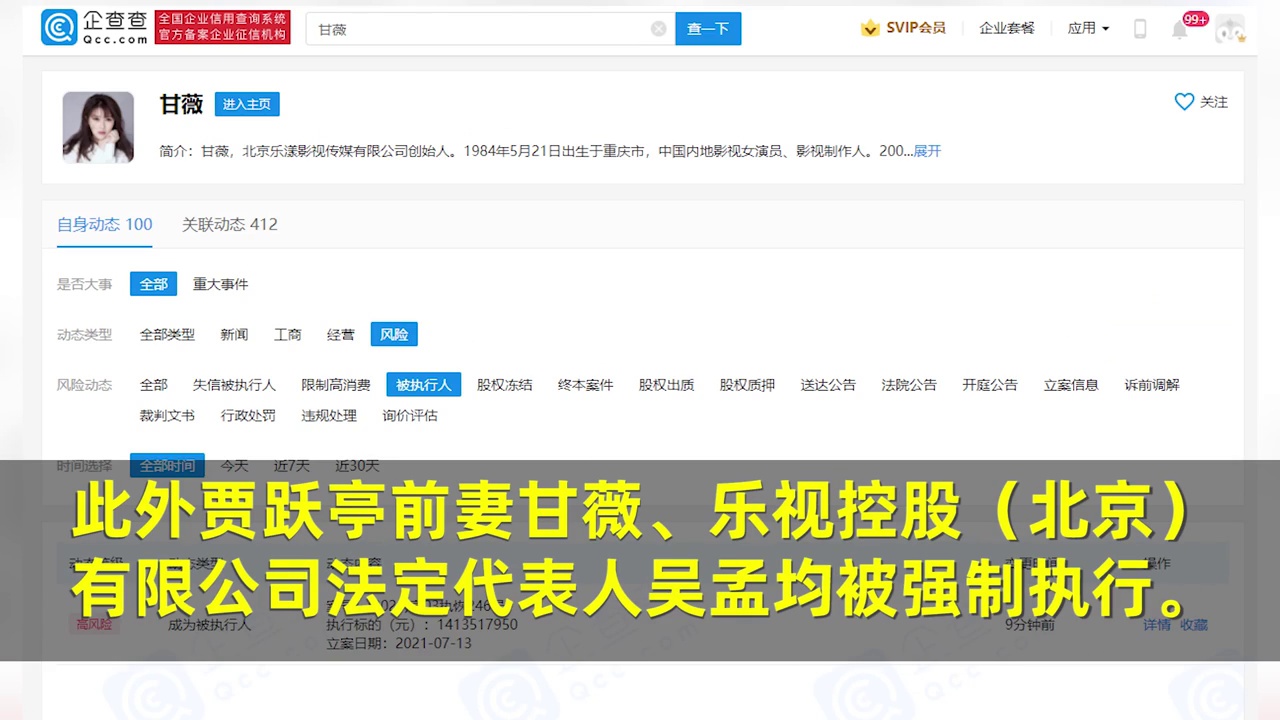Select 全部类型 in 动态类型 filter
The image size is (1280, 720).
click(167, 334)
